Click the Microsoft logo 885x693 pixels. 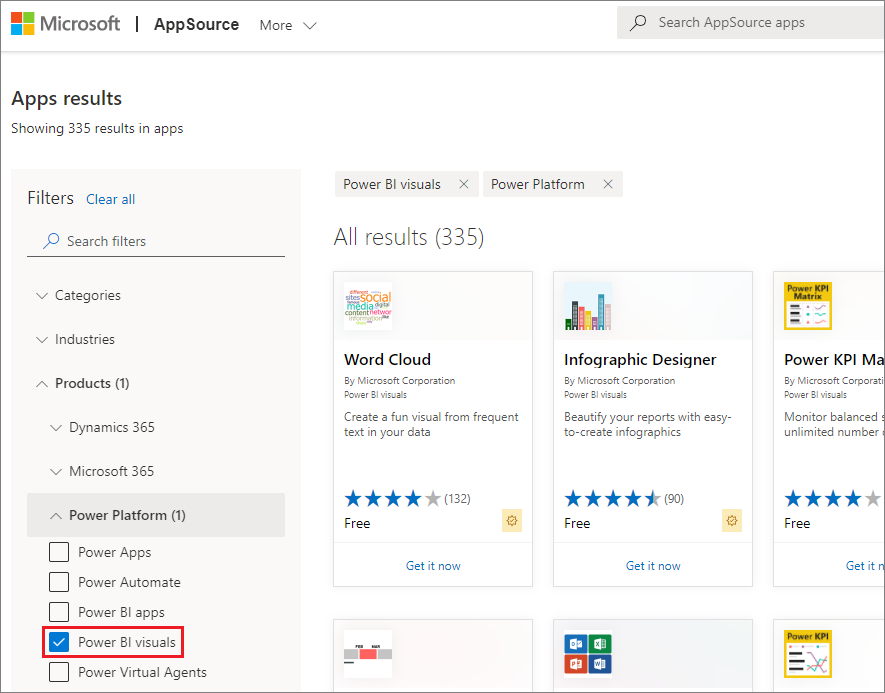(x=65, y=24)
